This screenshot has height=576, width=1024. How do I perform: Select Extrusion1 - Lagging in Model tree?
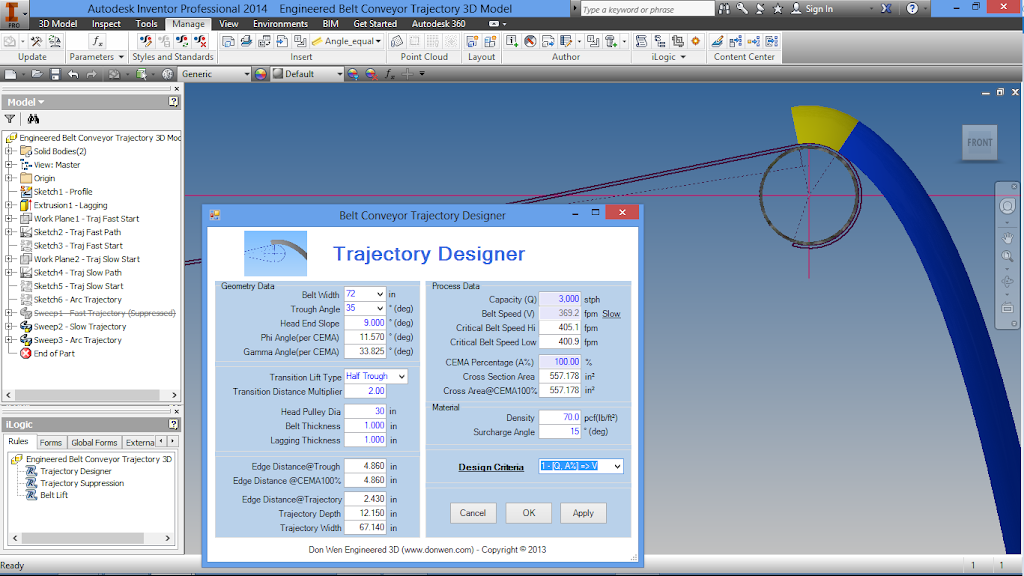(71, 205)
